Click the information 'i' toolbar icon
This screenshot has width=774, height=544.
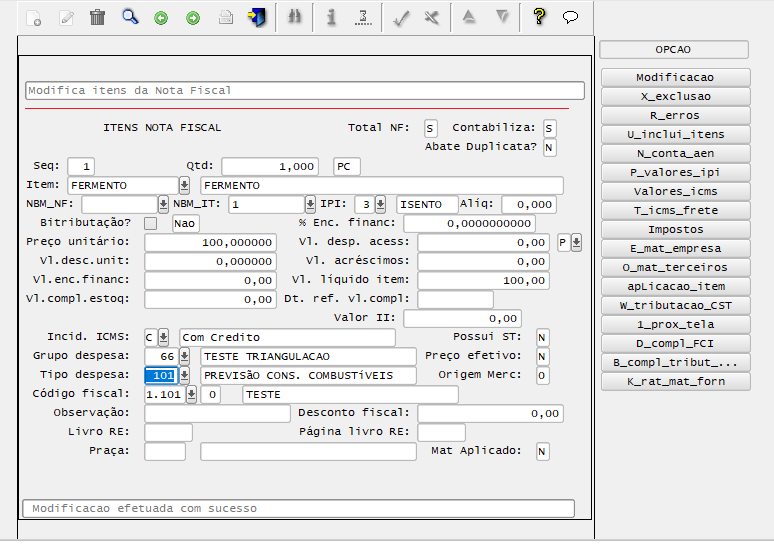pyautogui.click(x=331, y=17)
